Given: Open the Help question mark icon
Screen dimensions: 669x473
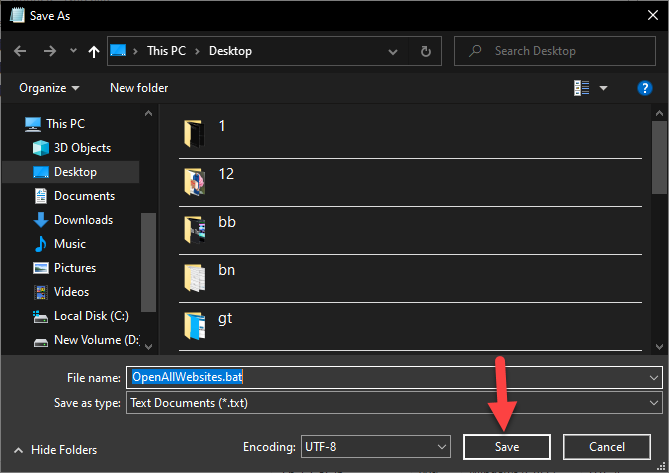Looking at the screenshot, I should [645, 88].
